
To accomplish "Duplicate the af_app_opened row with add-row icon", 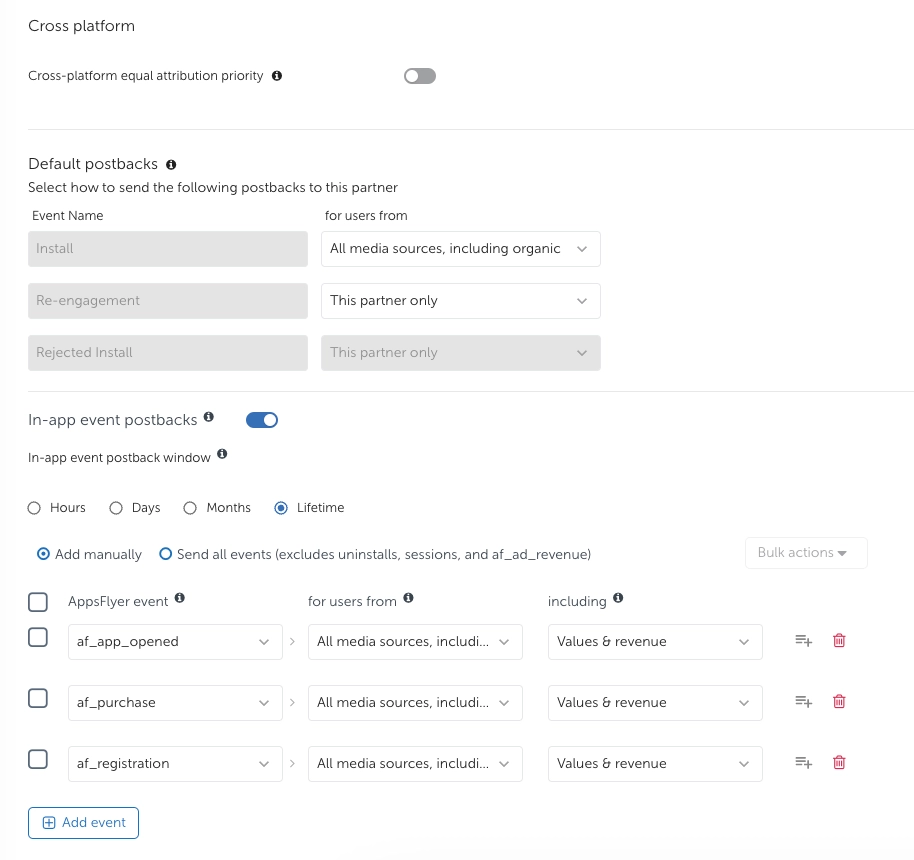I will (x=803, y=641).
